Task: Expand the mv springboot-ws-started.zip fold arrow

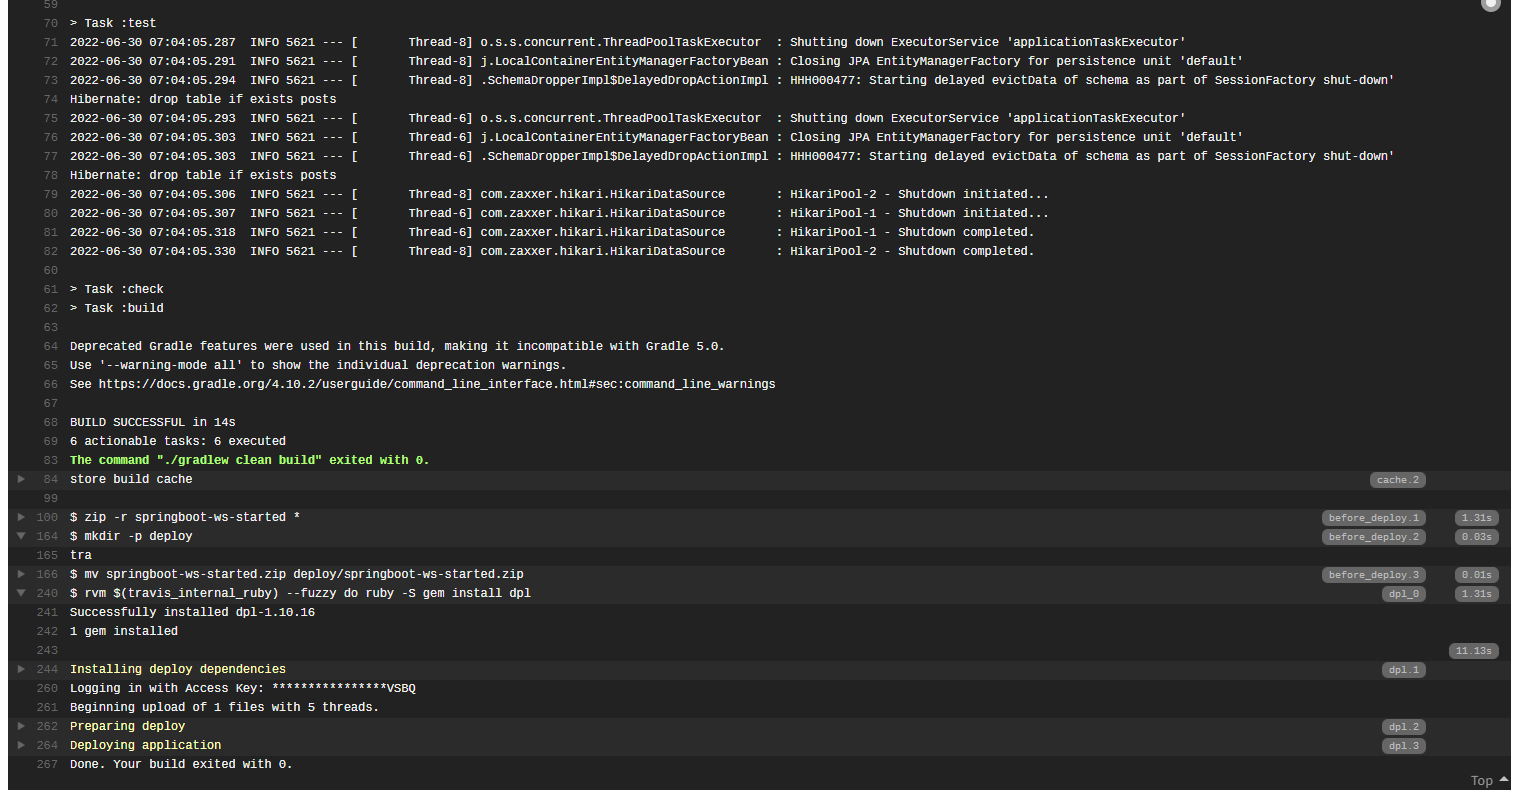Action: click(x=21, y=574)
